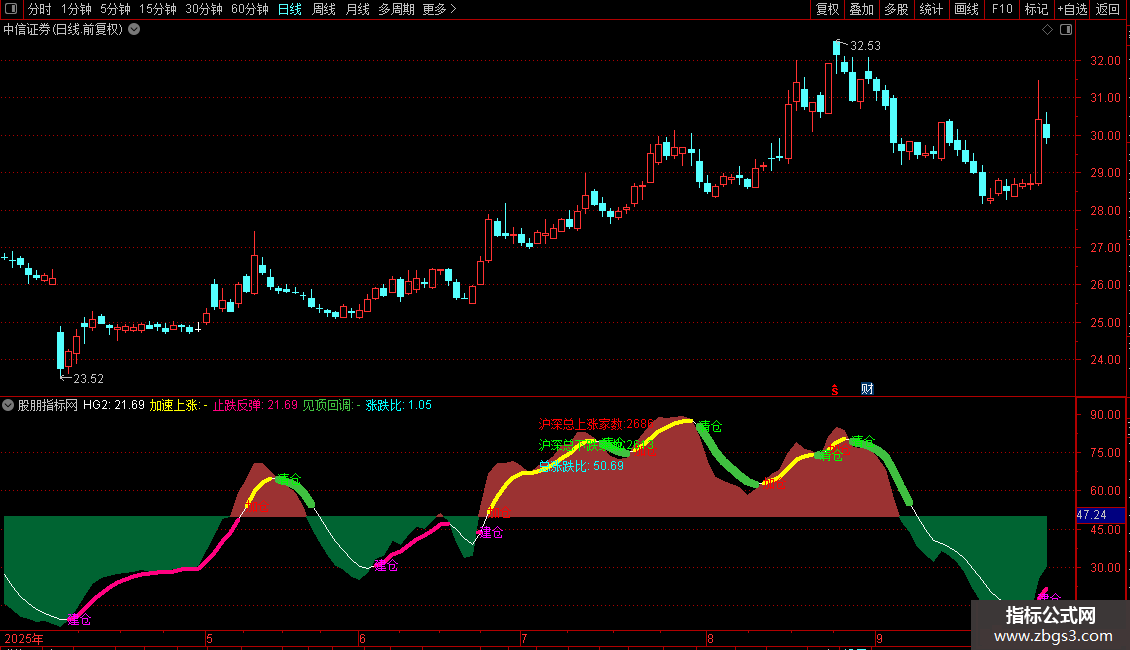Select the 60分钟 period tab
1130x650 pixels.
click(250, 9)
